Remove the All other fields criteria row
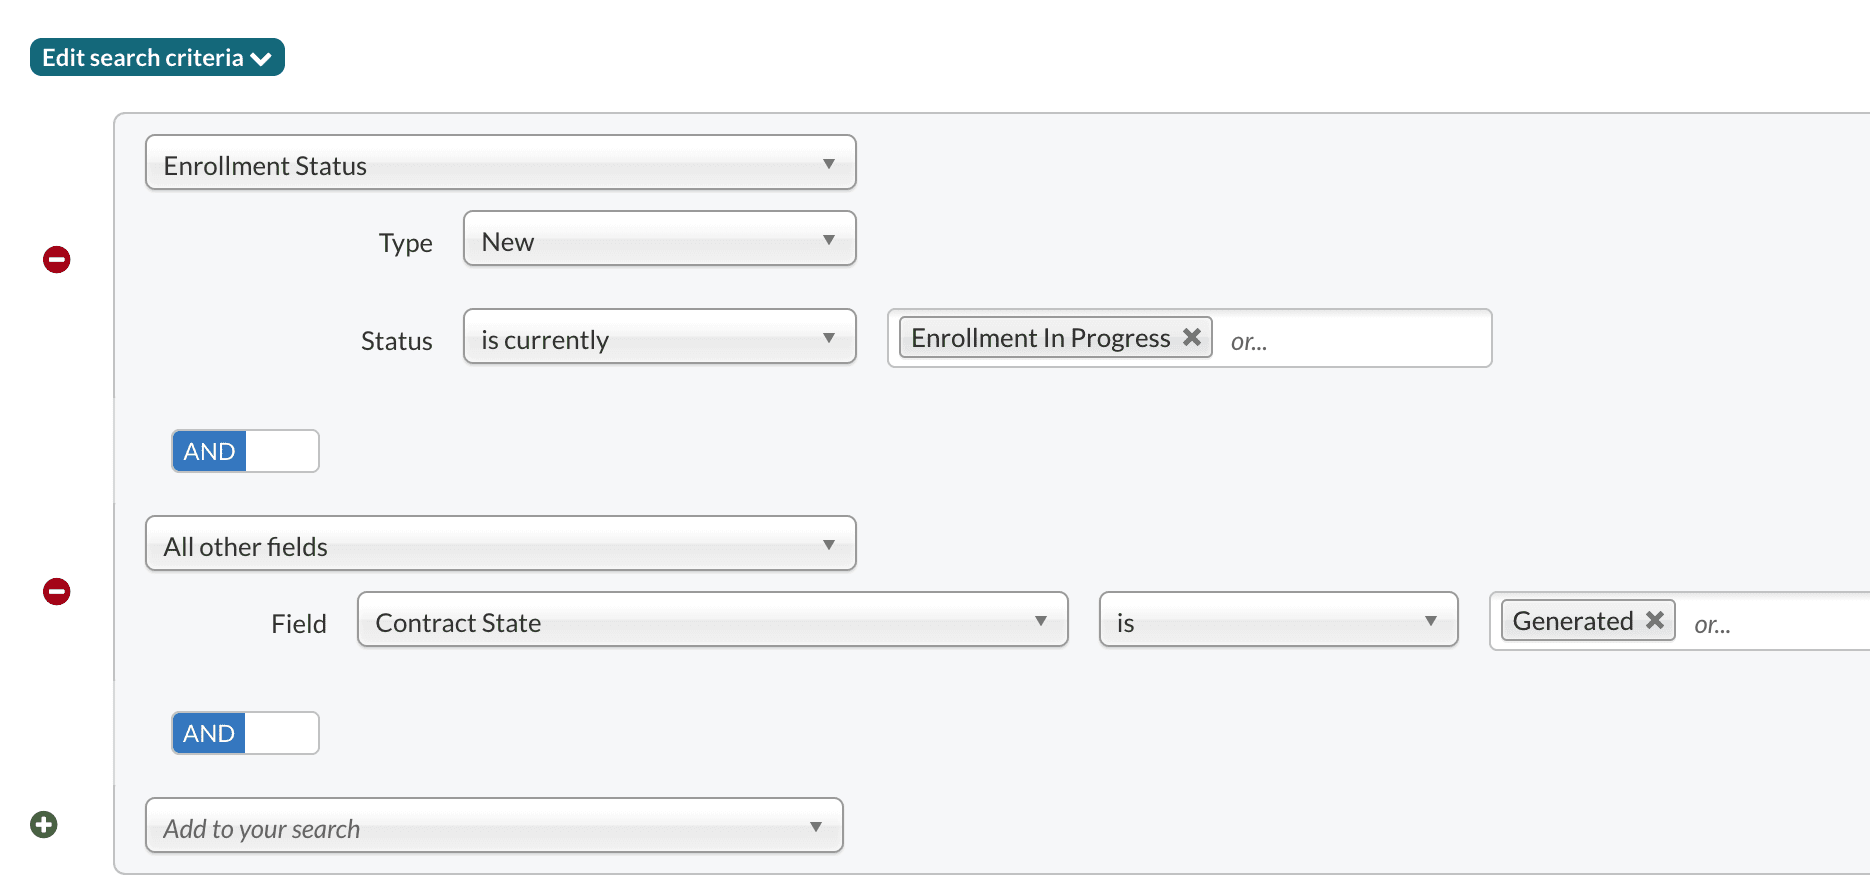1870x892 pixels. point(57,592)
